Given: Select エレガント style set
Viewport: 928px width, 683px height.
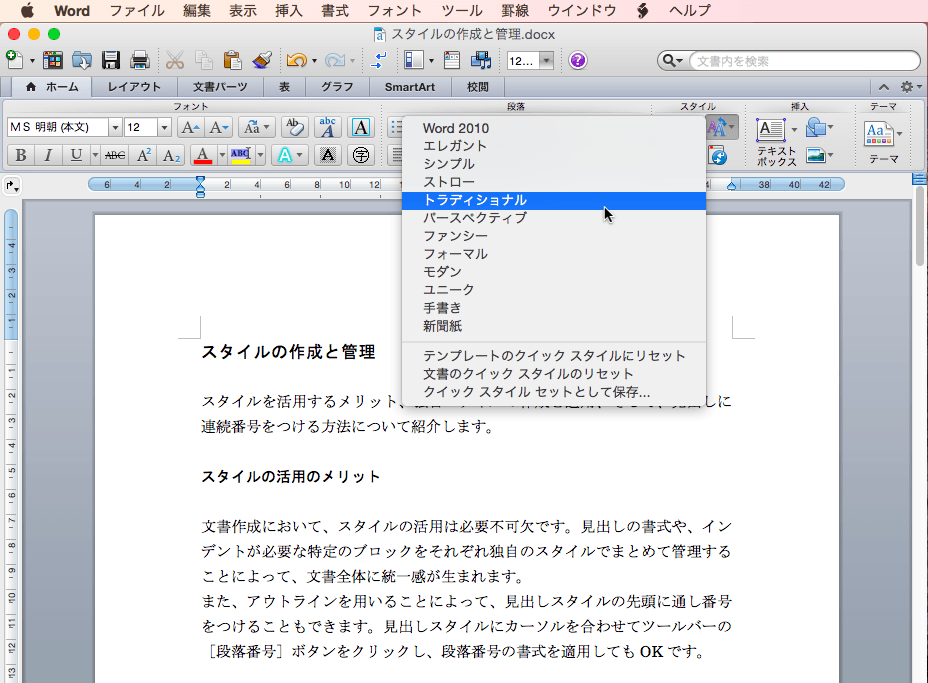Looking at the screenshot, I should [x=553, y=146].
